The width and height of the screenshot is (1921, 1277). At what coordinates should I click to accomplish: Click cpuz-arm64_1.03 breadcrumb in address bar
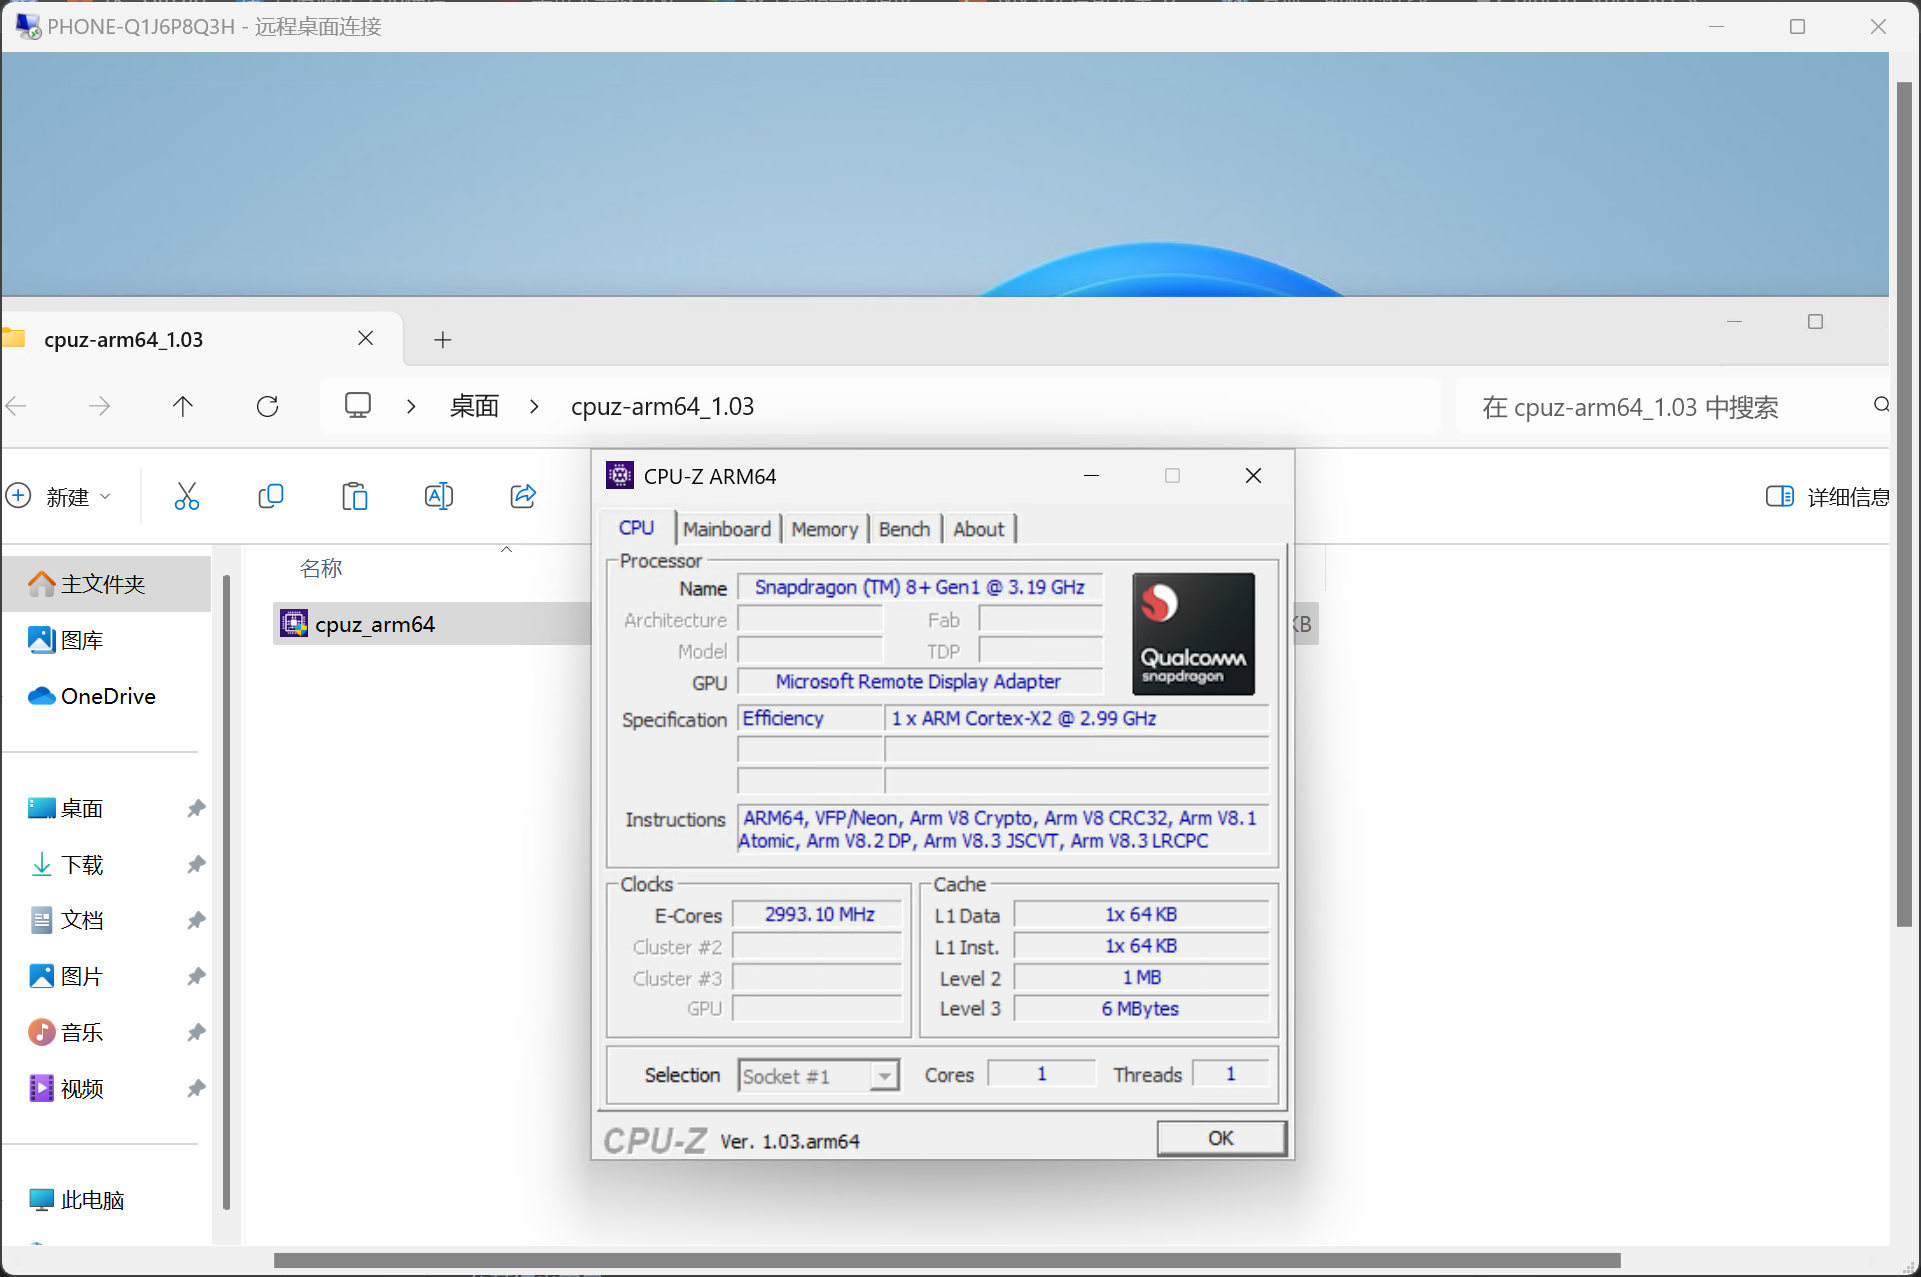[x=662, y=406]
